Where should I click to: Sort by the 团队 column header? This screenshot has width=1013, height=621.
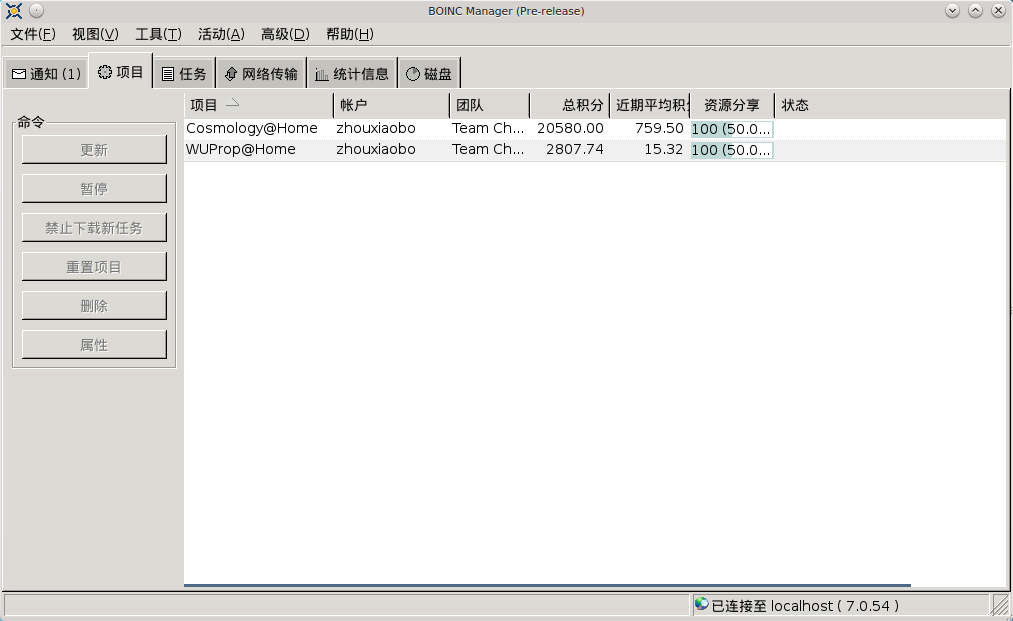(489, 105)
